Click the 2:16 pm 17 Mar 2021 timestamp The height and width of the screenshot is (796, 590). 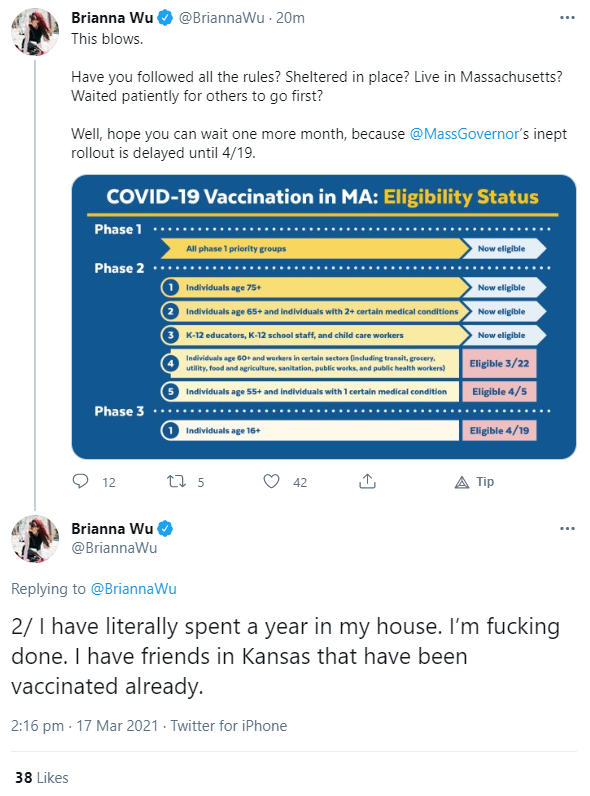[84, 726]
